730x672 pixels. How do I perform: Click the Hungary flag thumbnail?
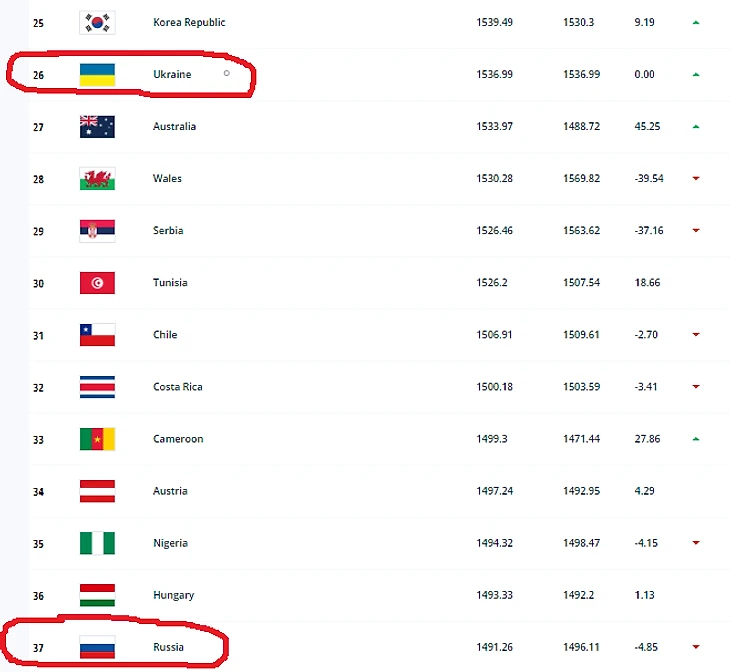tap(97, 595)
